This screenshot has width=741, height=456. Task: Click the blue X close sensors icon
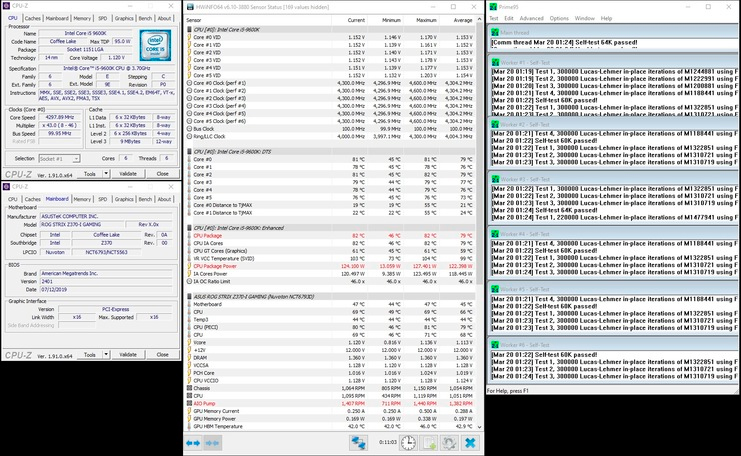click(x=470, y=443)
